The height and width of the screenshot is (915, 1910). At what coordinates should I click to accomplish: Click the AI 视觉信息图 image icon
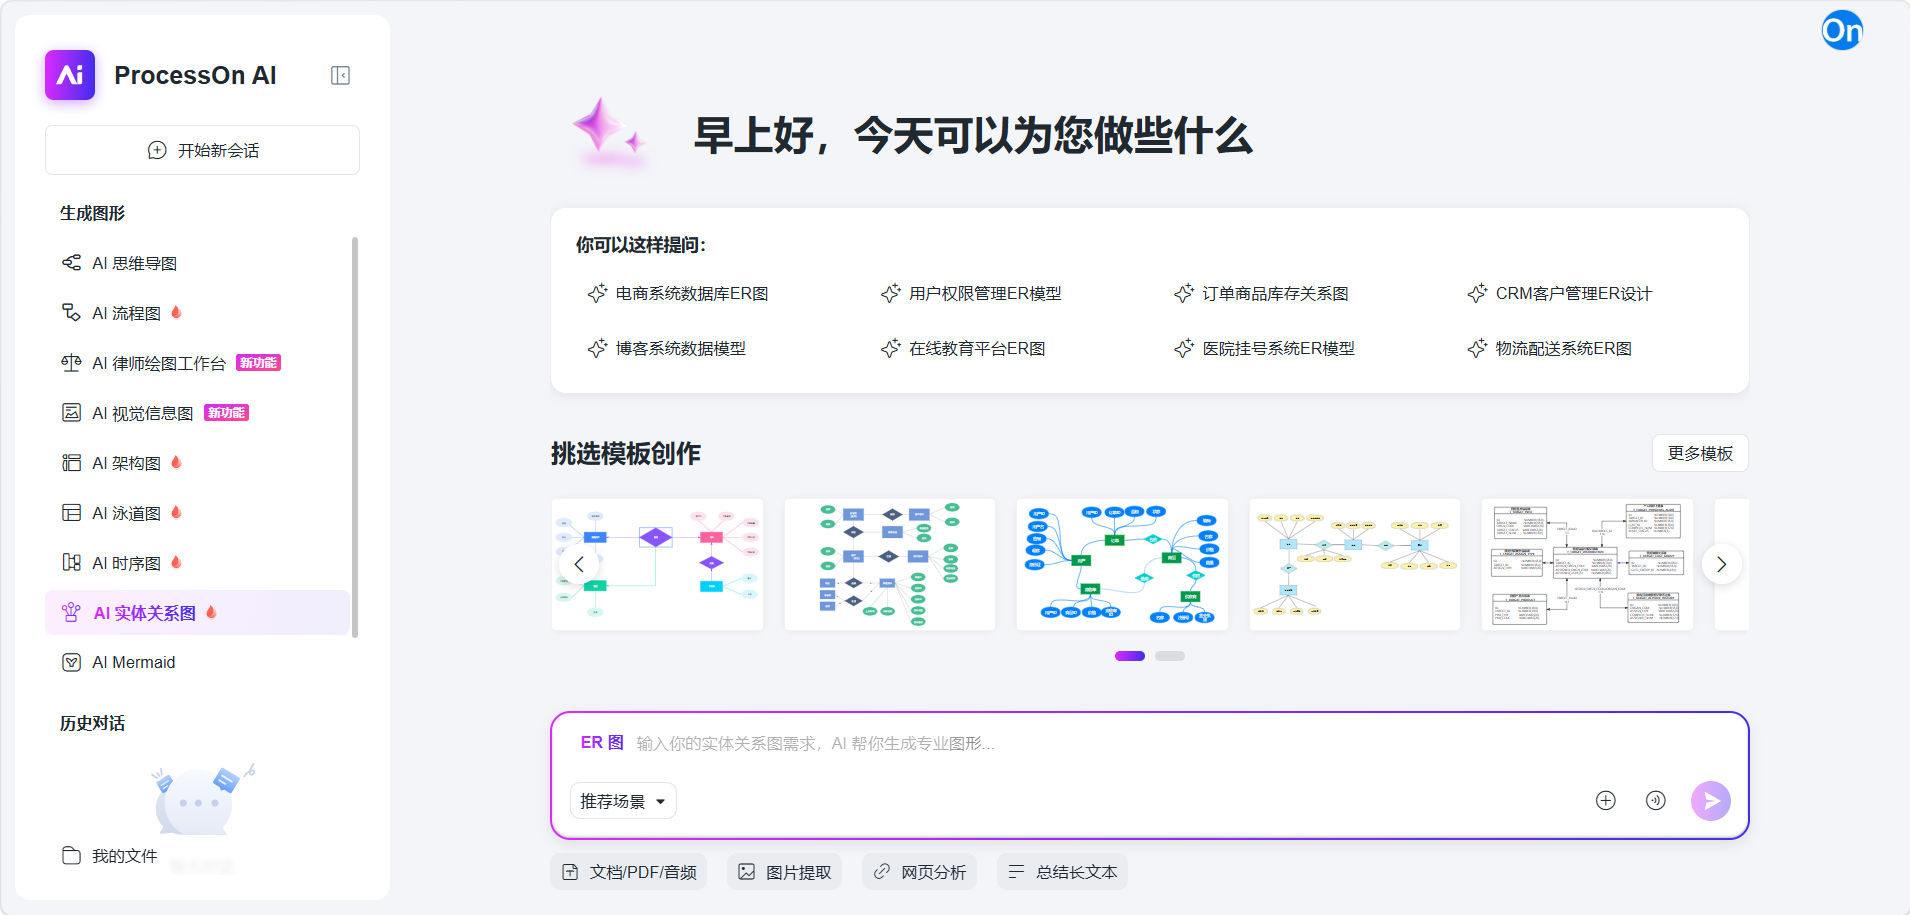(x=71, y=412)
